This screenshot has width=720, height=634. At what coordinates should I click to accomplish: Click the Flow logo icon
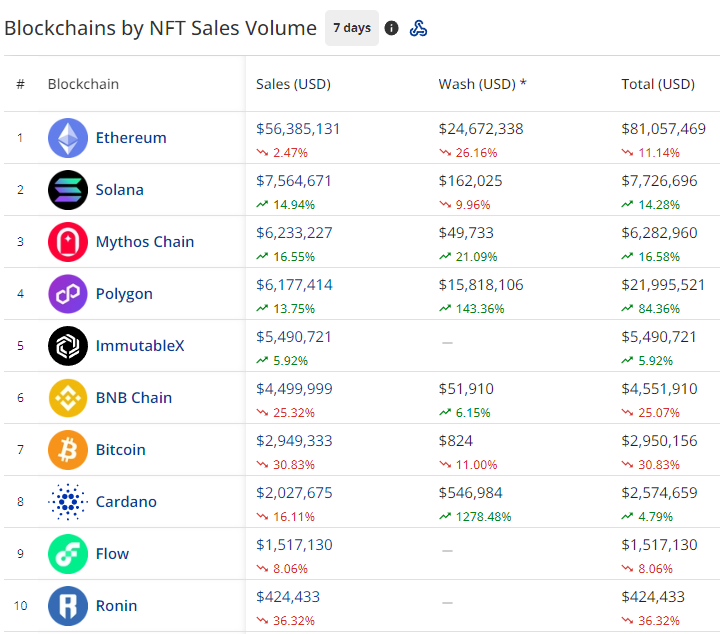68,554
